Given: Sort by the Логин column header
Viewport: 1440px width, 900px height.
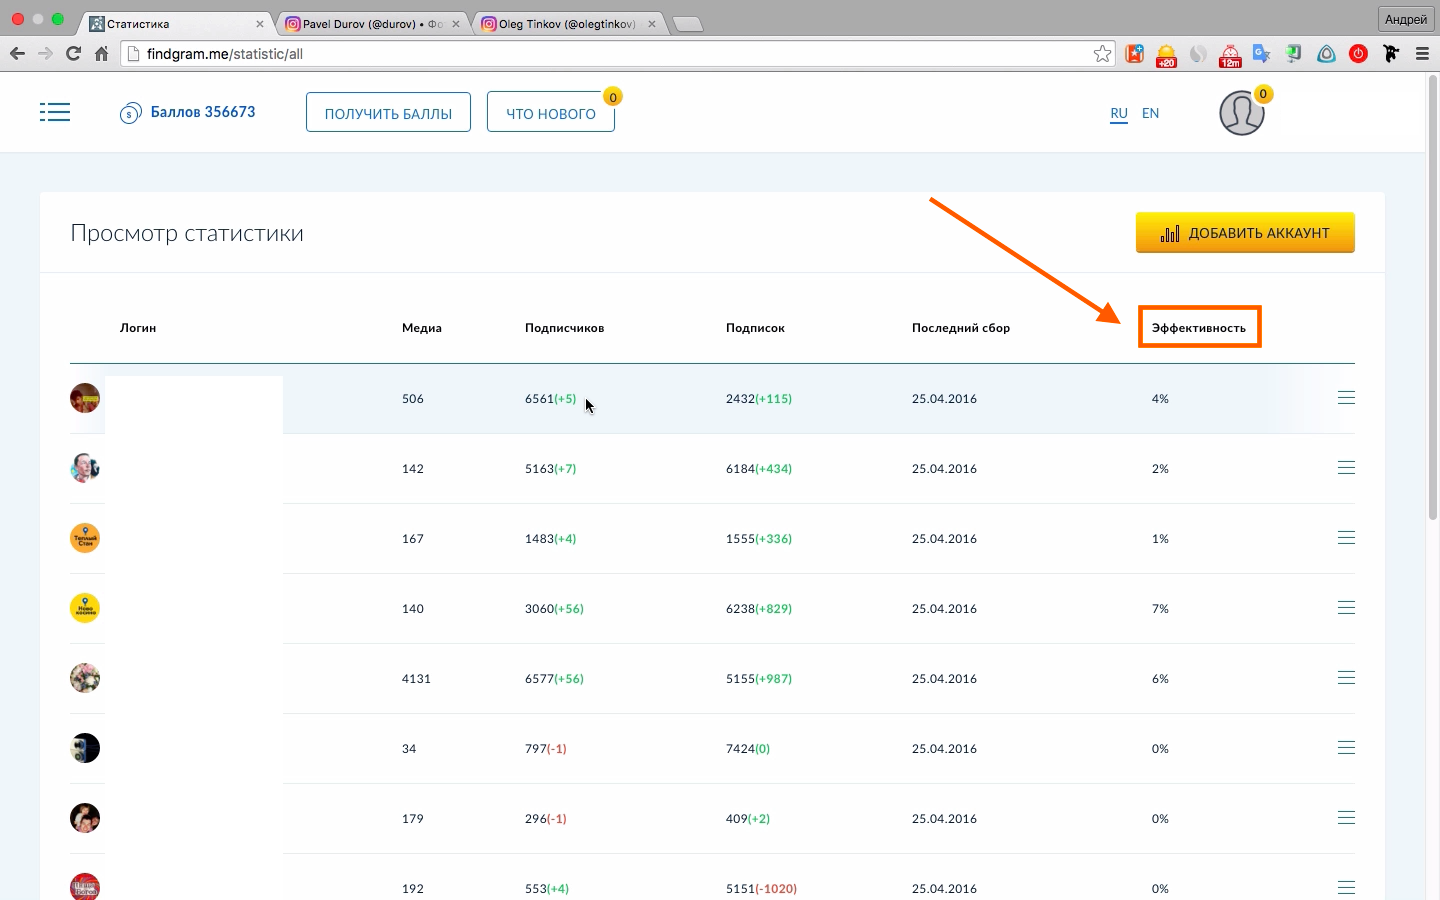Looking at the screenshot, I should [x=138, y=328].
